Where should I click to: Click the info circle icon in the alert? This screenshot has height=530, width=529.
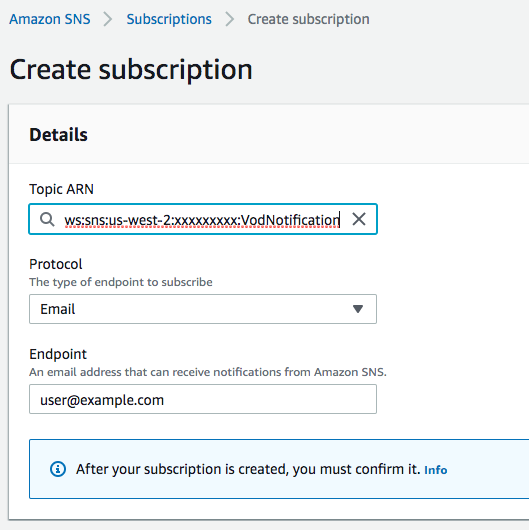58,469
